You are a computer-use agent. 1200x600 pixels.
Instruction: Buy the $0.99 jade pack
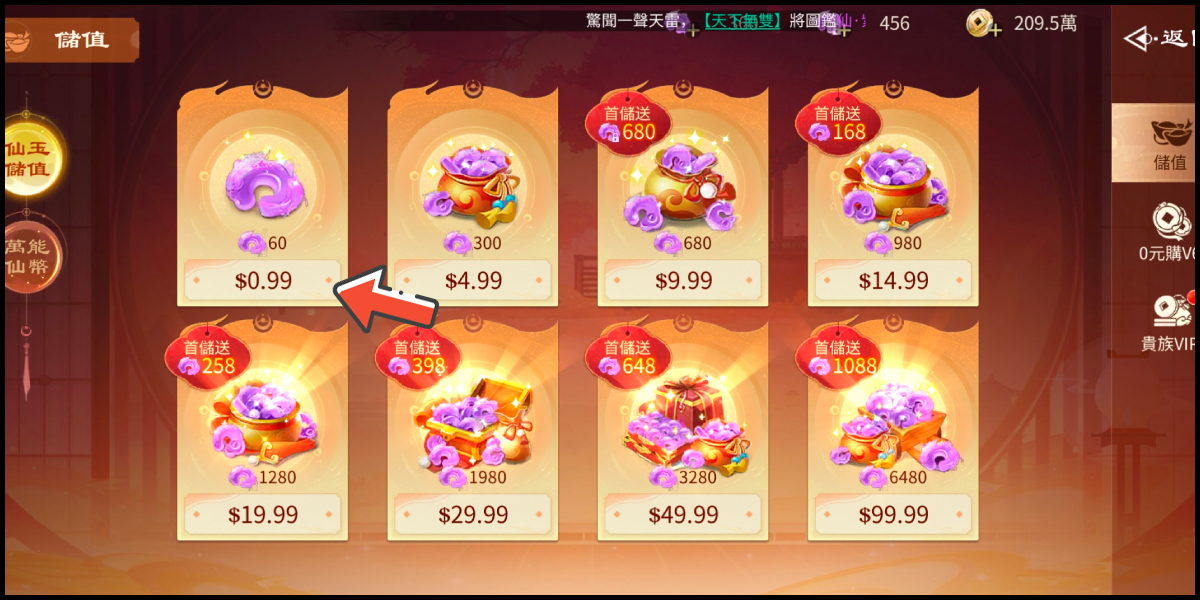pos(263,281)
